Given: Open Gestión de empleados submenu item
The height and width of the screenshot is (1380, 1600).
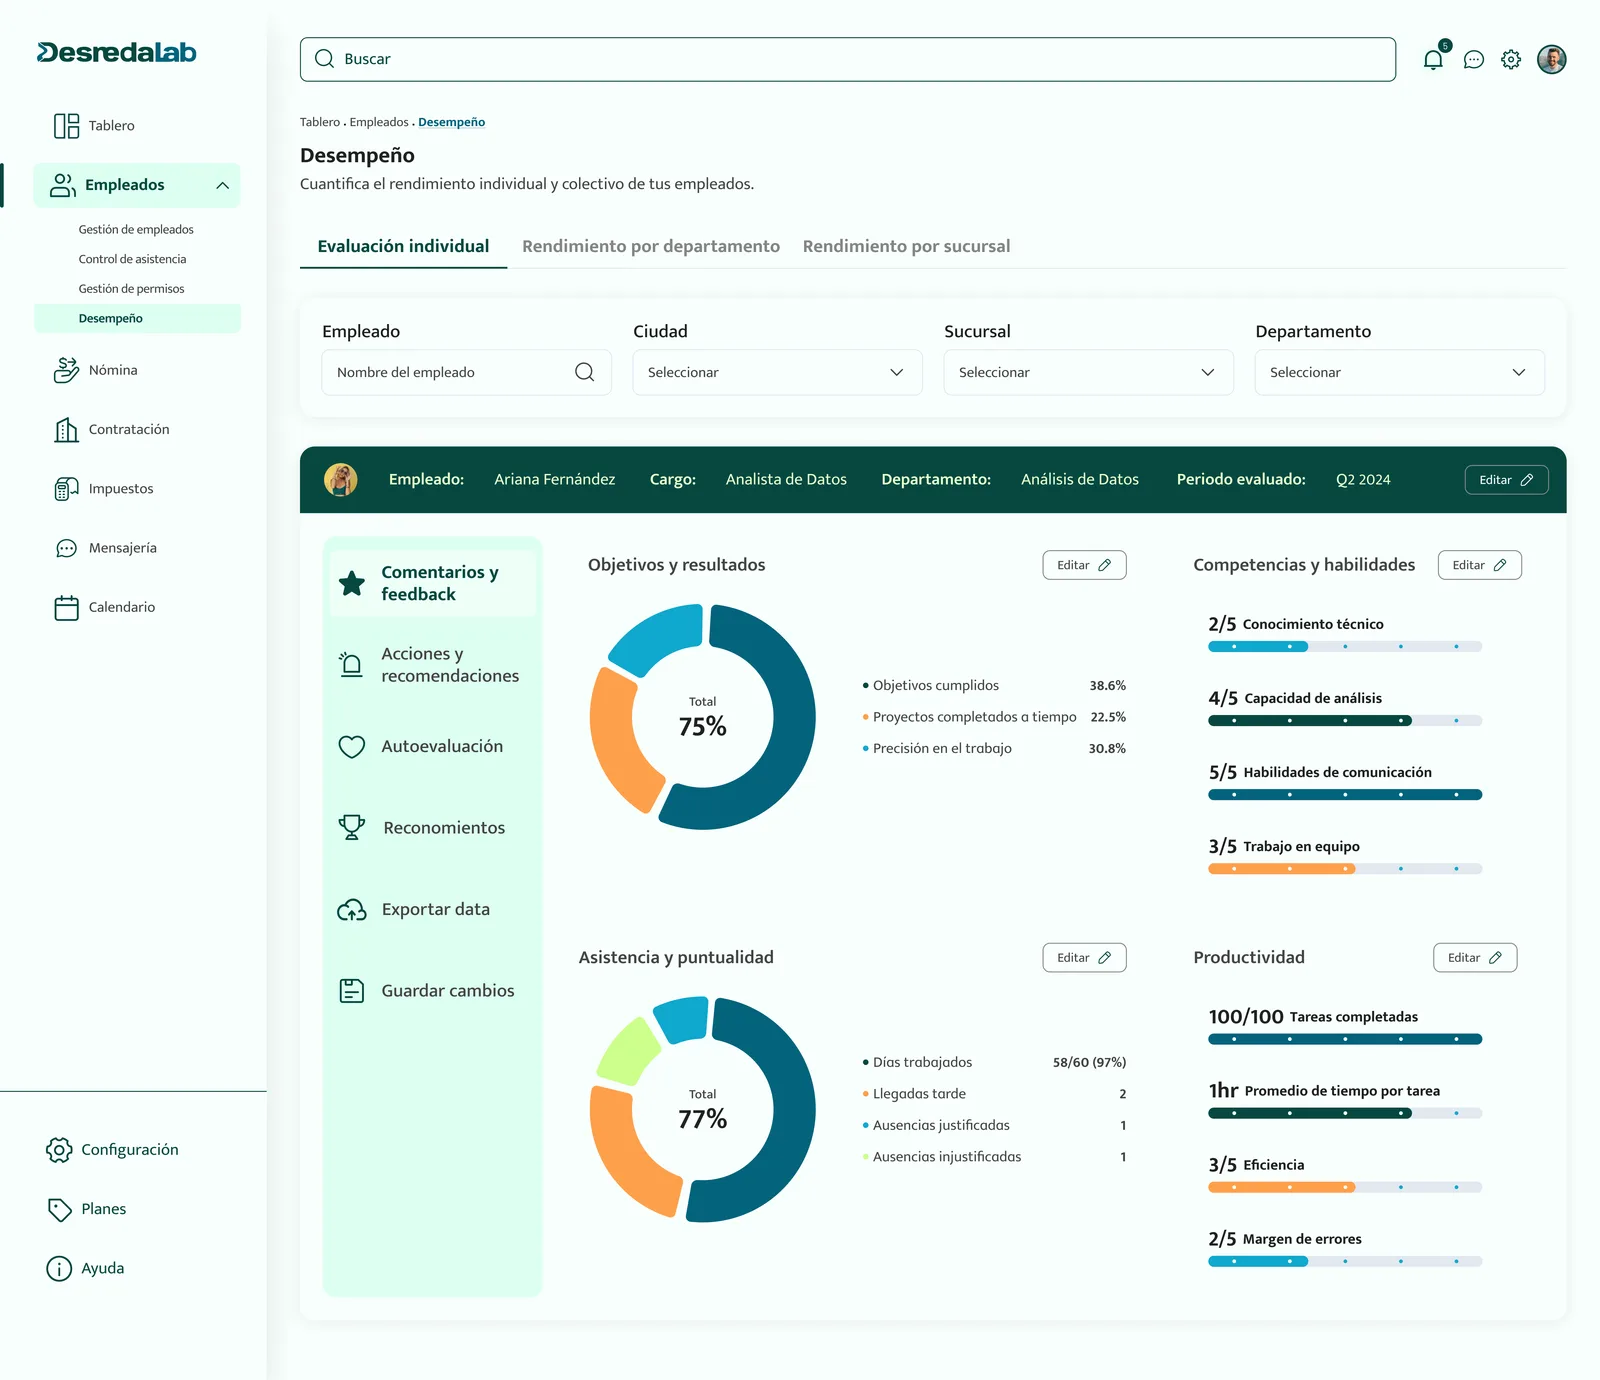Looking at the screenshot, I should click(136, 230).
